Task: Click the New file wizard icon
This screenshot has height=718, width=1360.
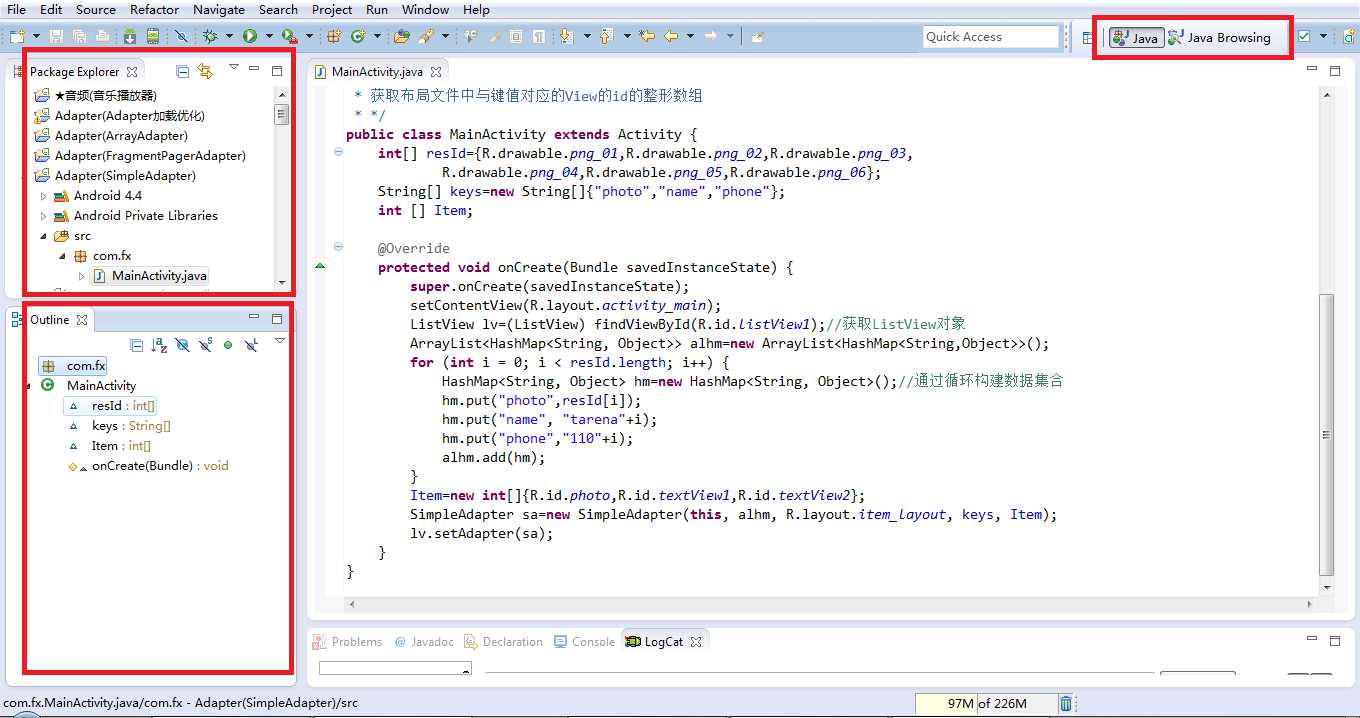Action: [17, 36]
